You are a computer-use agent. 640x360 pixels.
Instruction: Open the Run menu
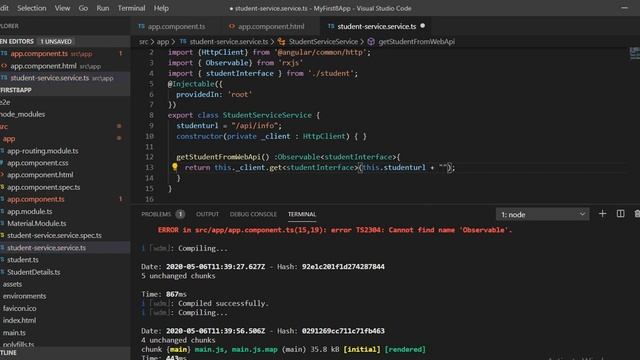(102, 8)
